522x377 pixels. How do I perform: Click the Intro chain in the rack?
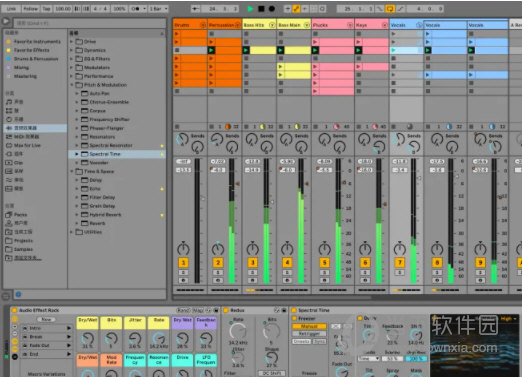(x=46, y=328)
